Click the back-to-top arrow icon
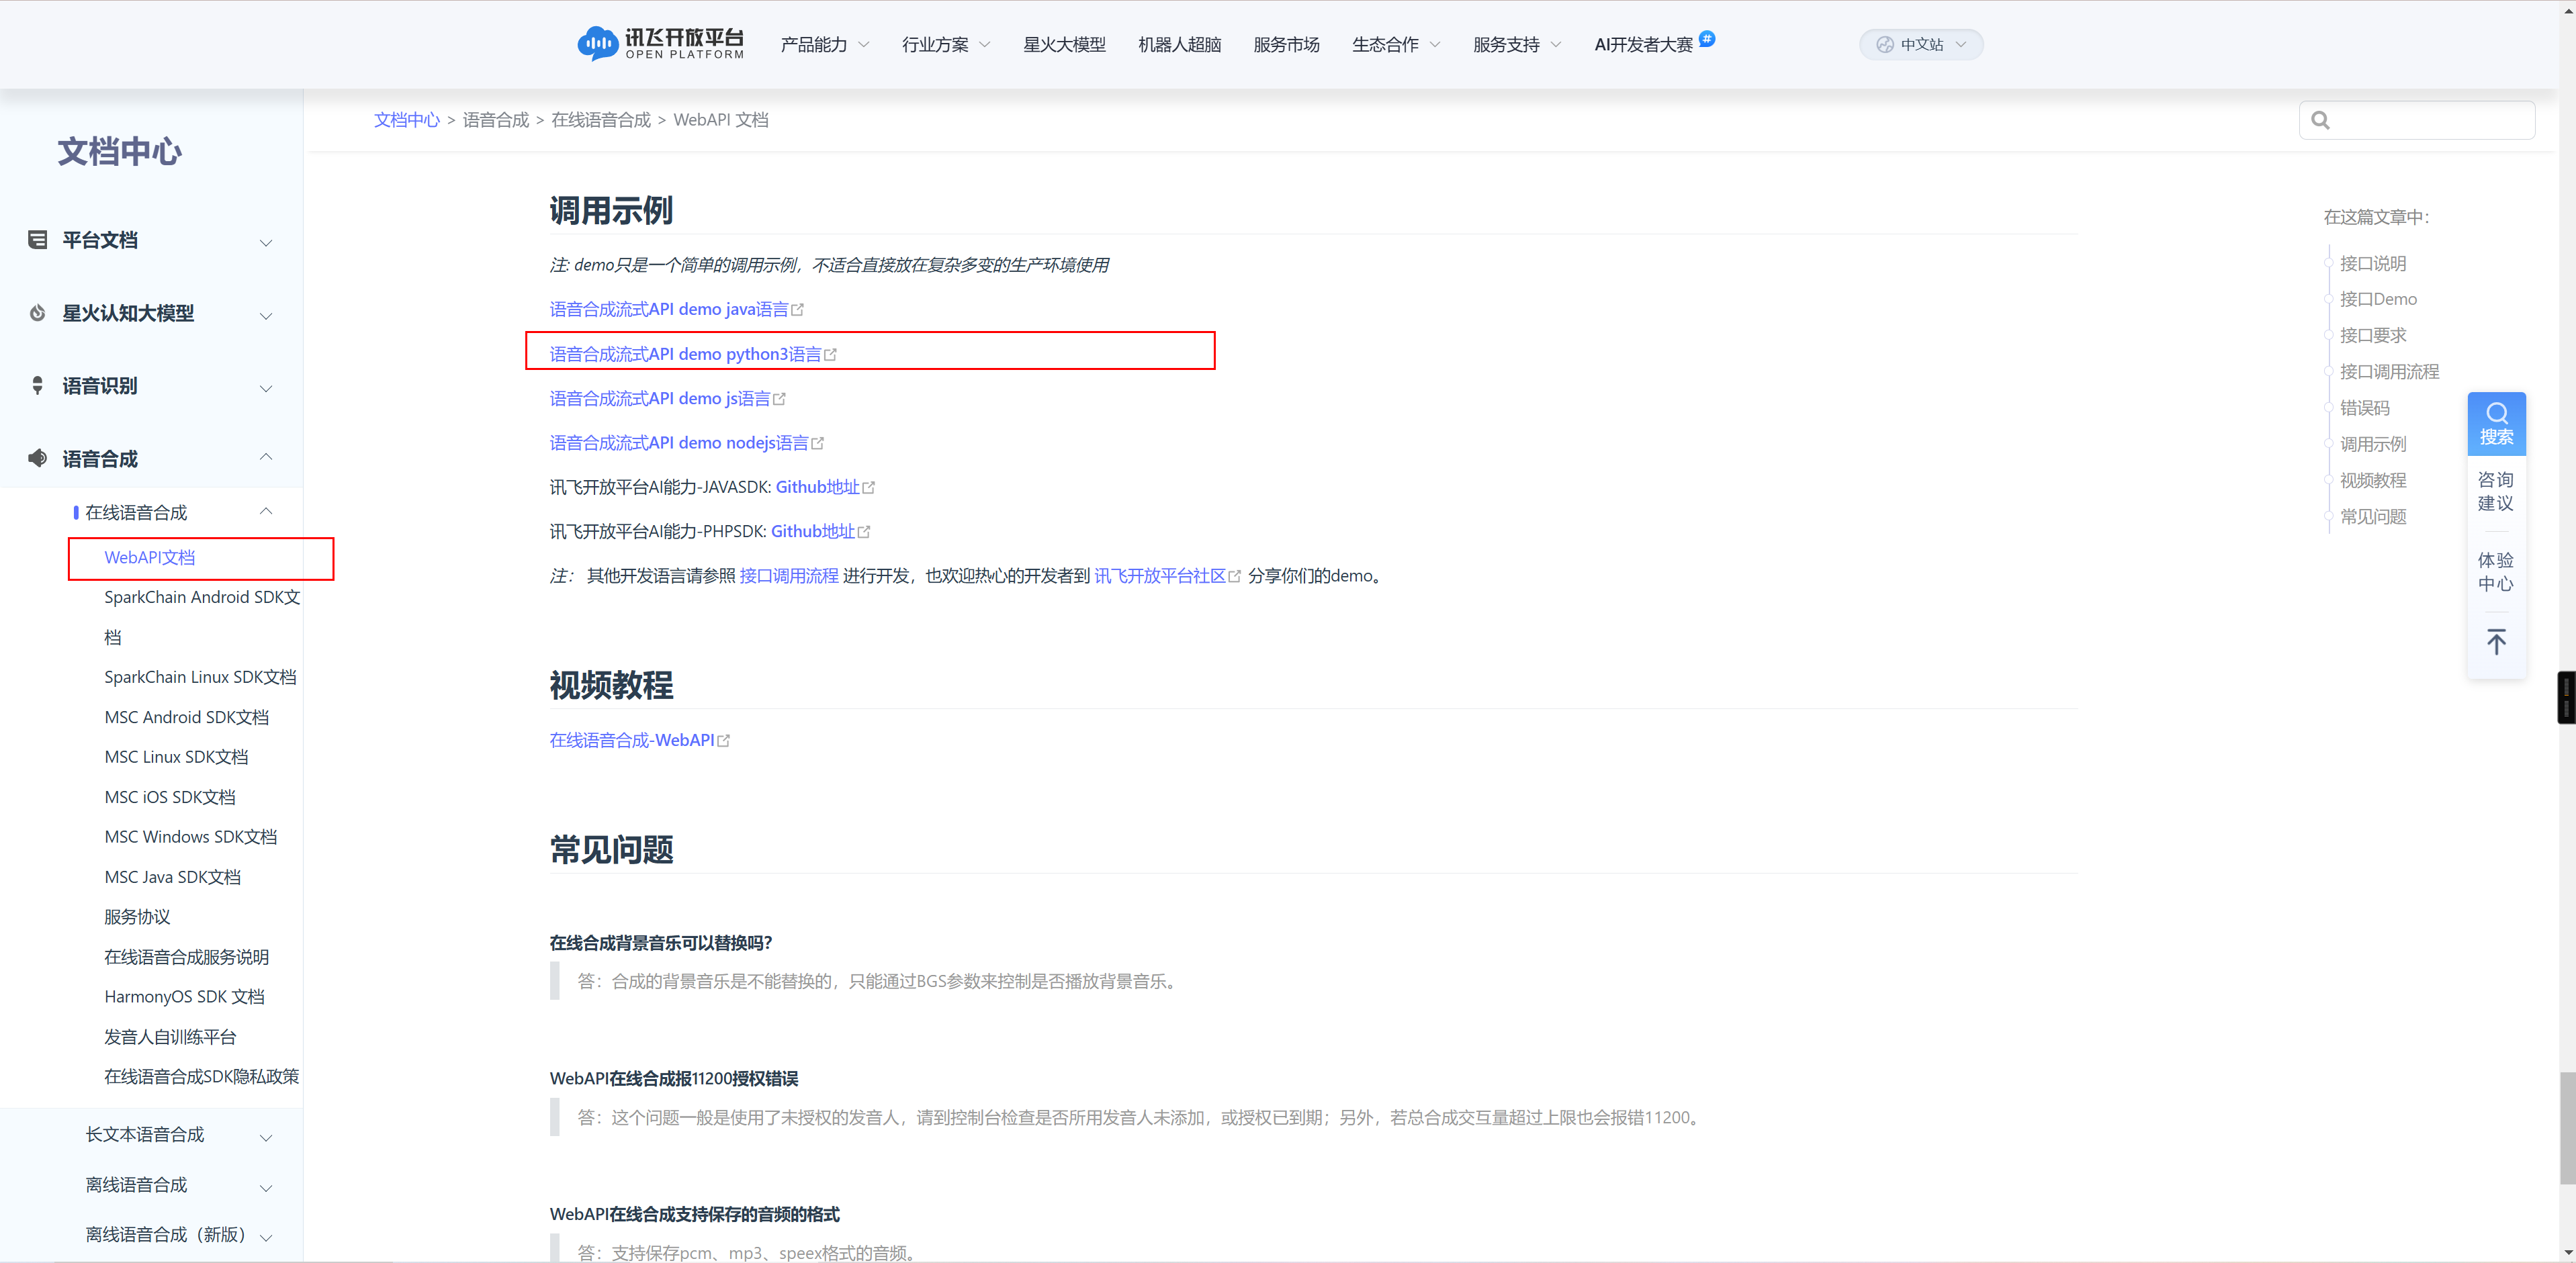Image resolution: width=2576 pixels, height=1263 pixels. [x=2496, y=642]
